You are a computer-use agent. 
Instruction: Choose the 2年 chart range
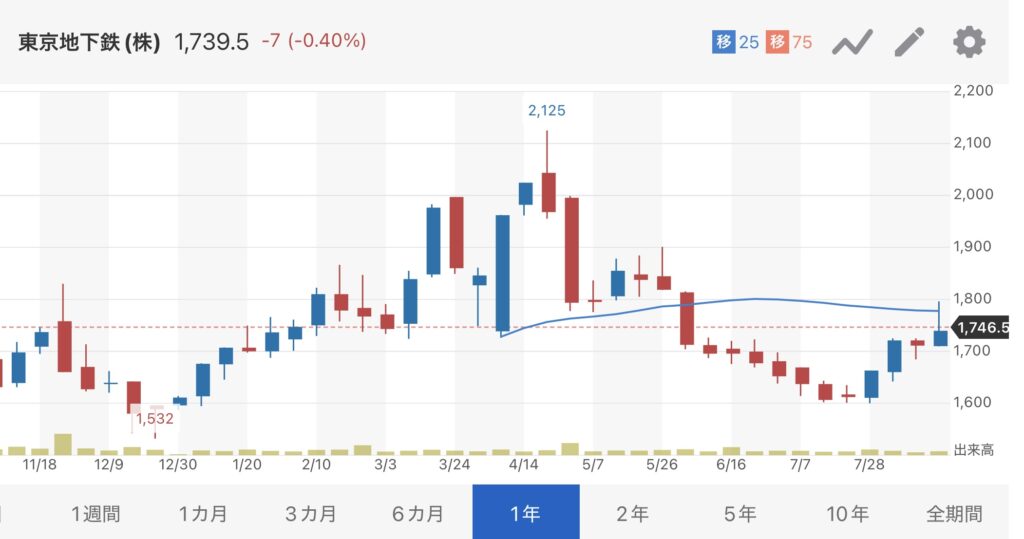[633, 514]
